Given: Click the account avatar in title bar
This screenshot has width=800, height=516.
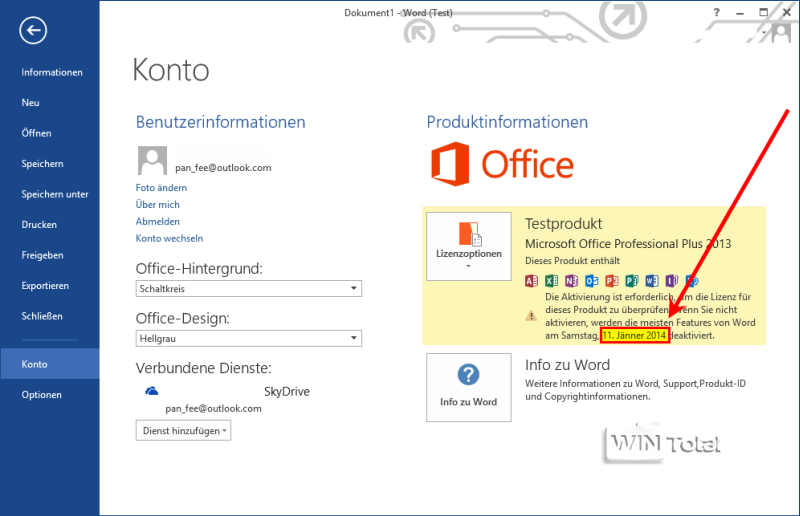Looking at the screenshot, I should pos(781,34).
